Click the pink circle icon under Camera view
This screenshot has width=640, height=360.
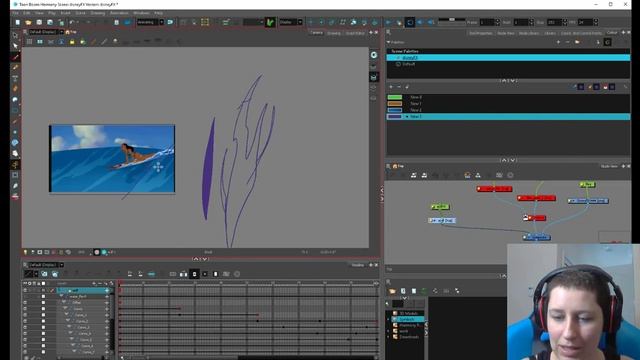[97, 252]
